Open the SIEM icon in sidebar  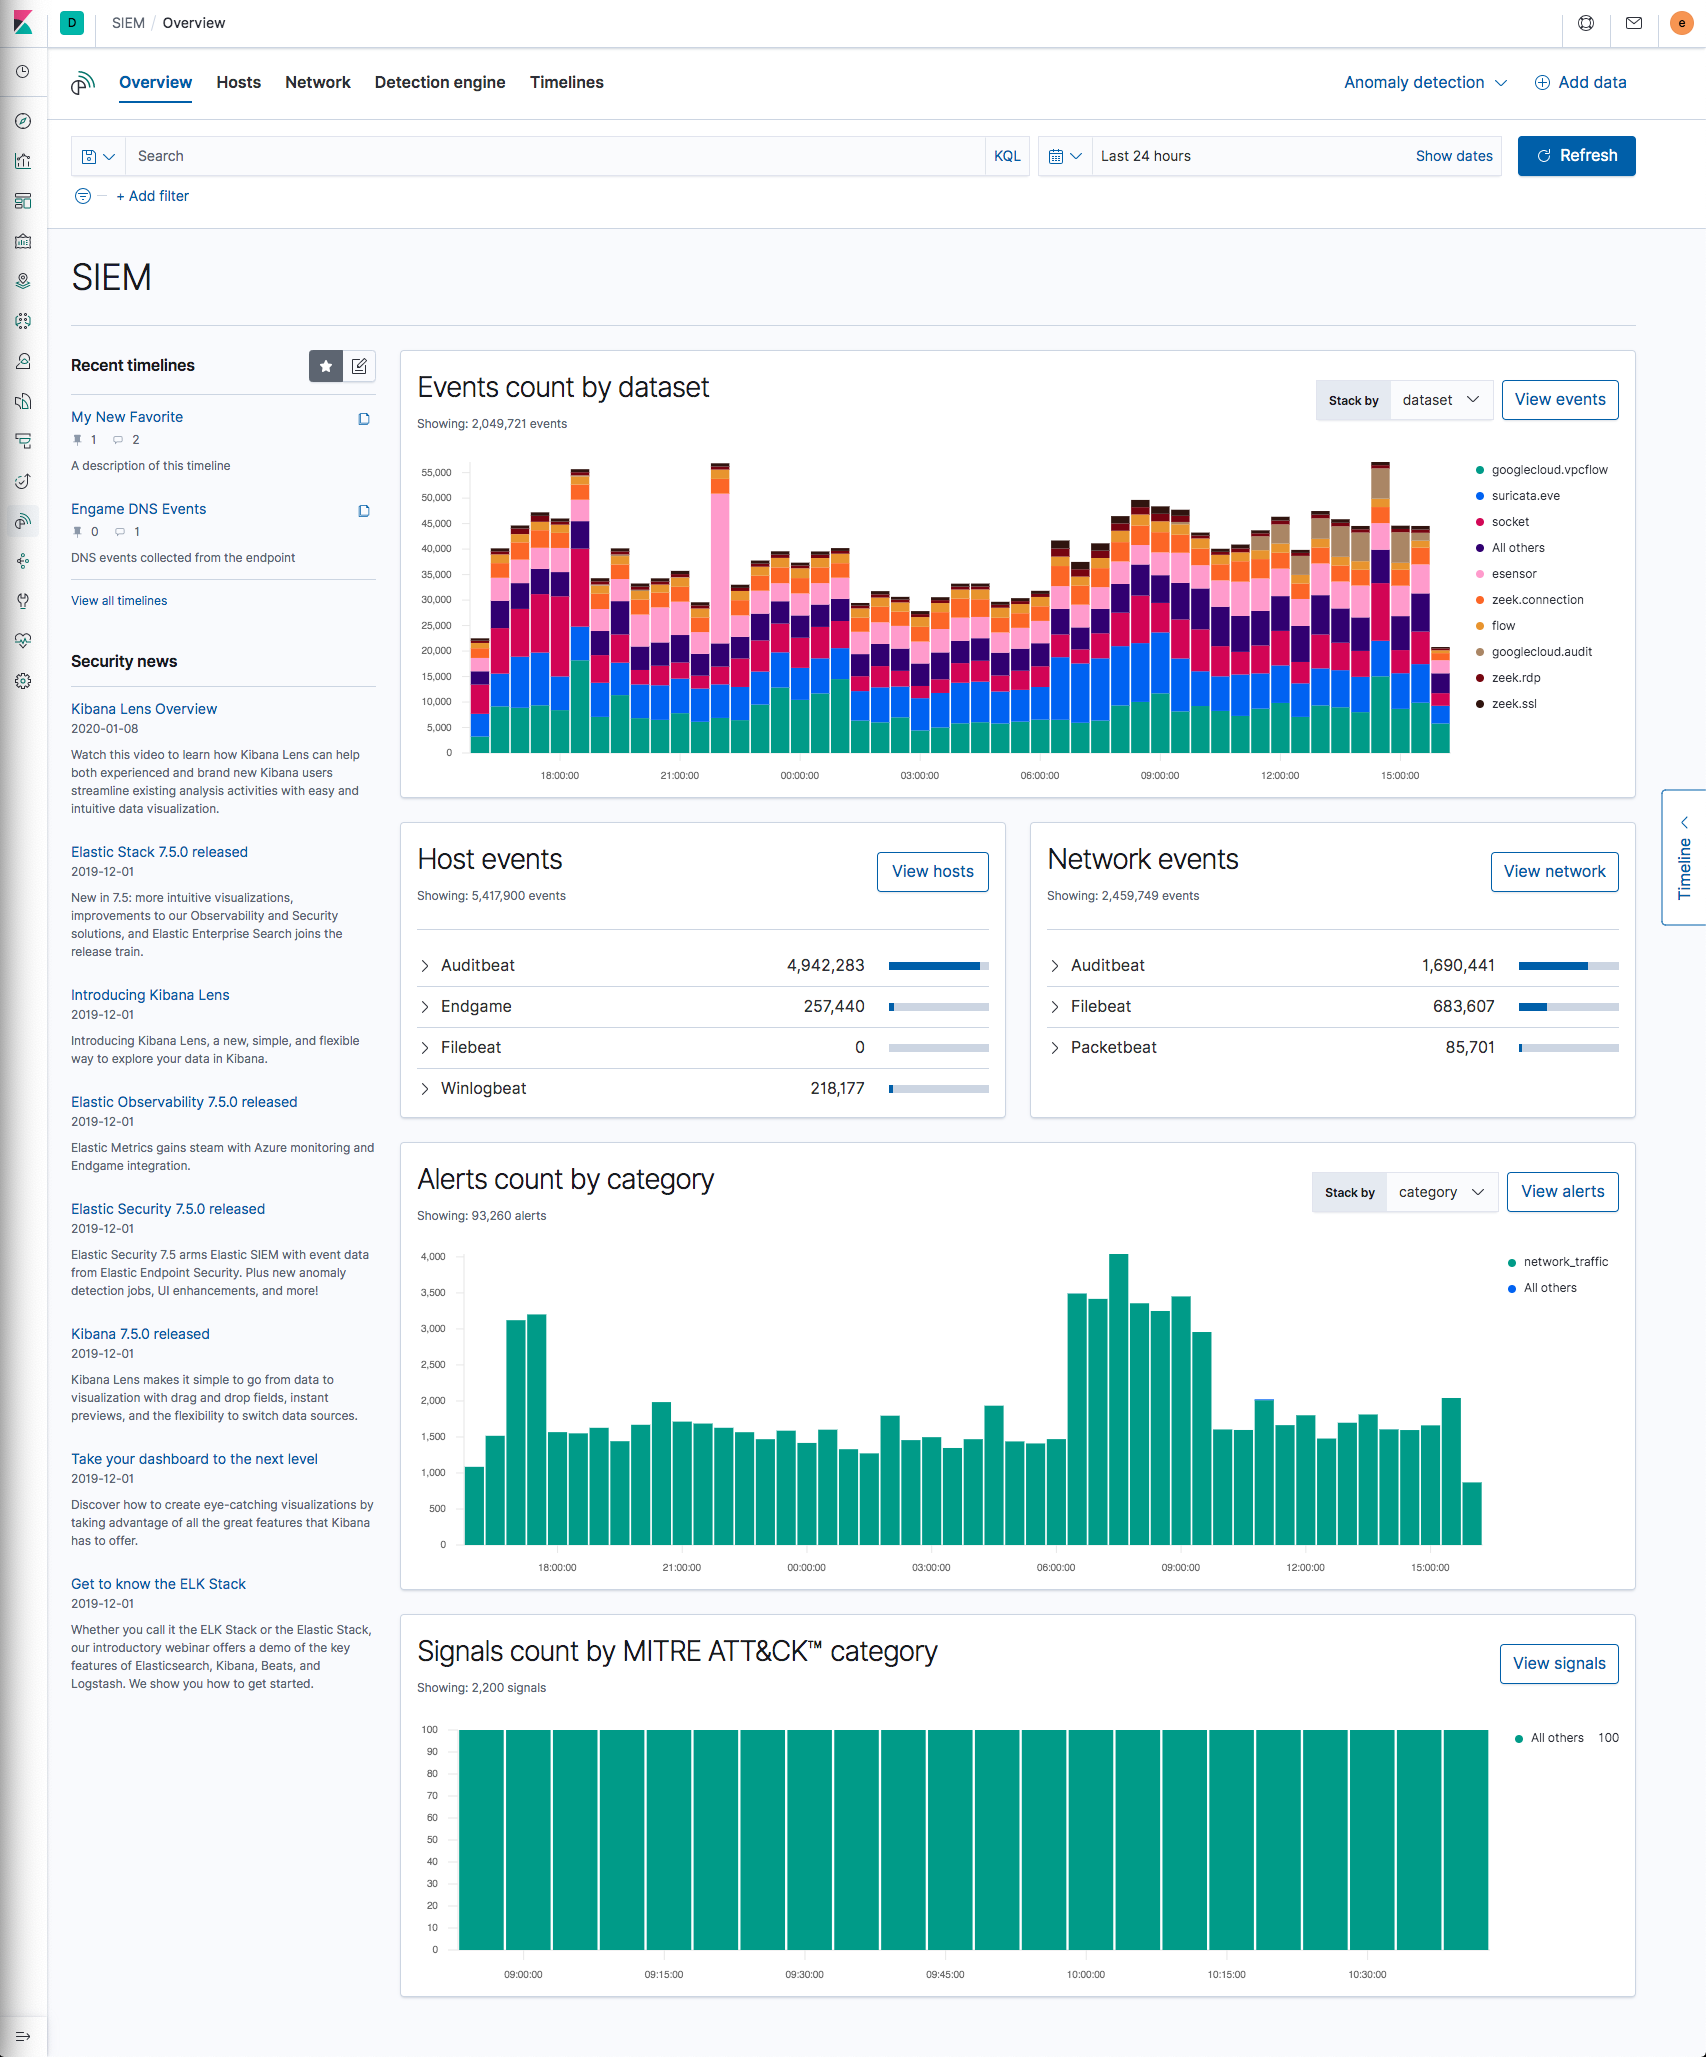coord(23,521)
